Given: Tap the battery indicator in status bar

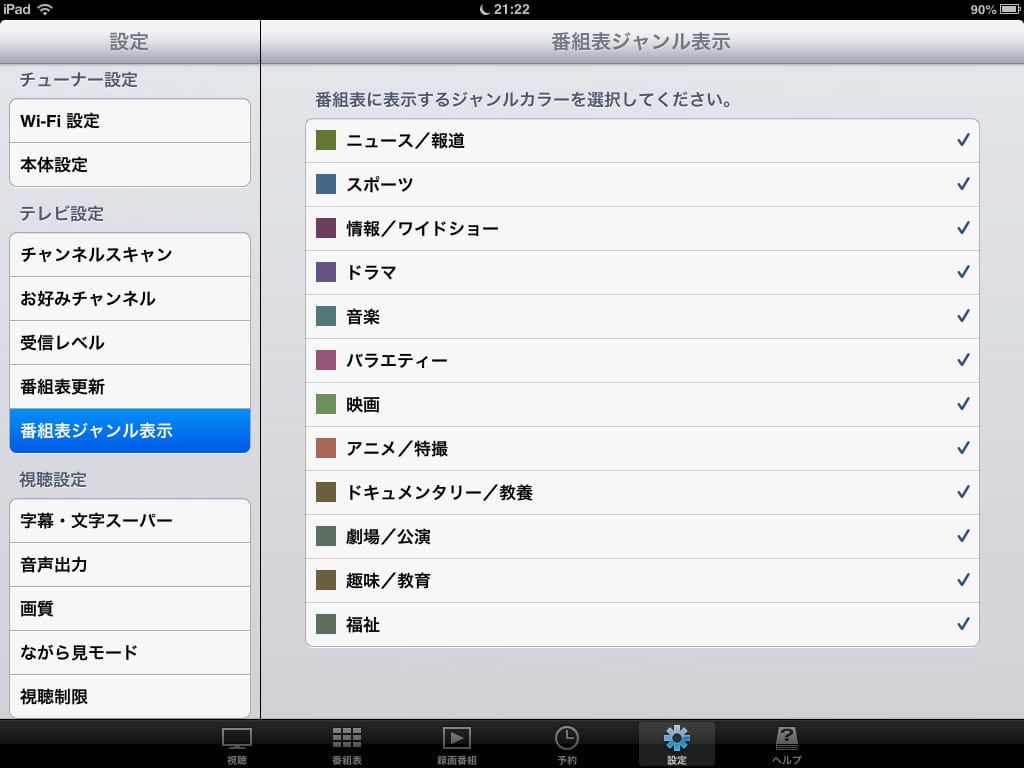Looking at the screenshot, I should tap(1005, 9).
